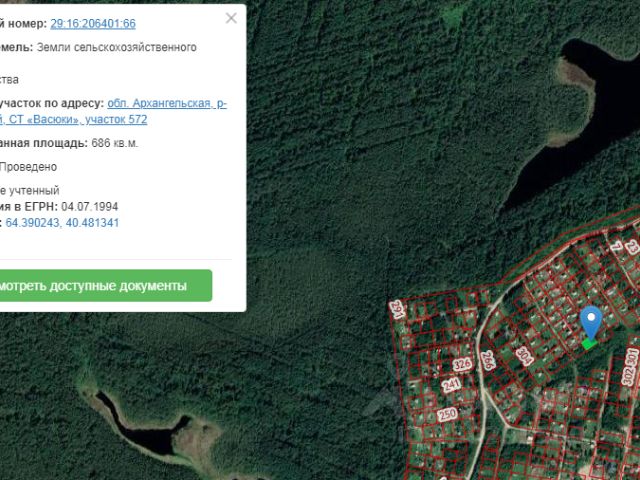
Task: Click parcel label 291 on the map
Action: click(398, 309)
